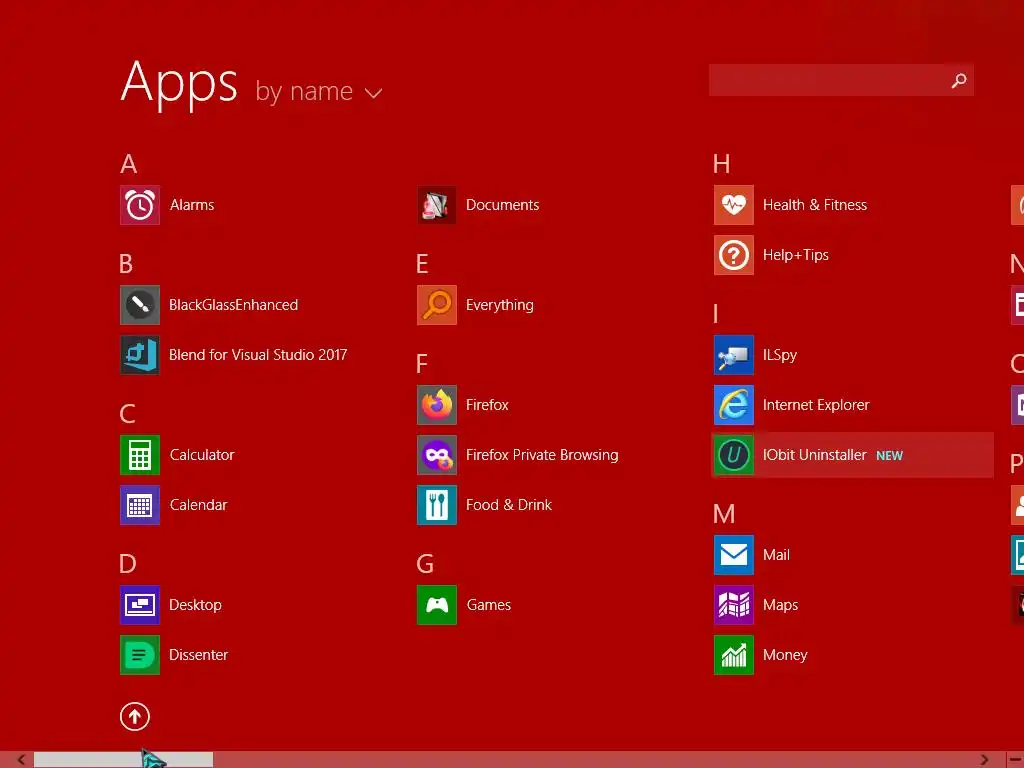Launch the Everything search icon
This screenshot has width=1024, height=768.
click(437, 305)
